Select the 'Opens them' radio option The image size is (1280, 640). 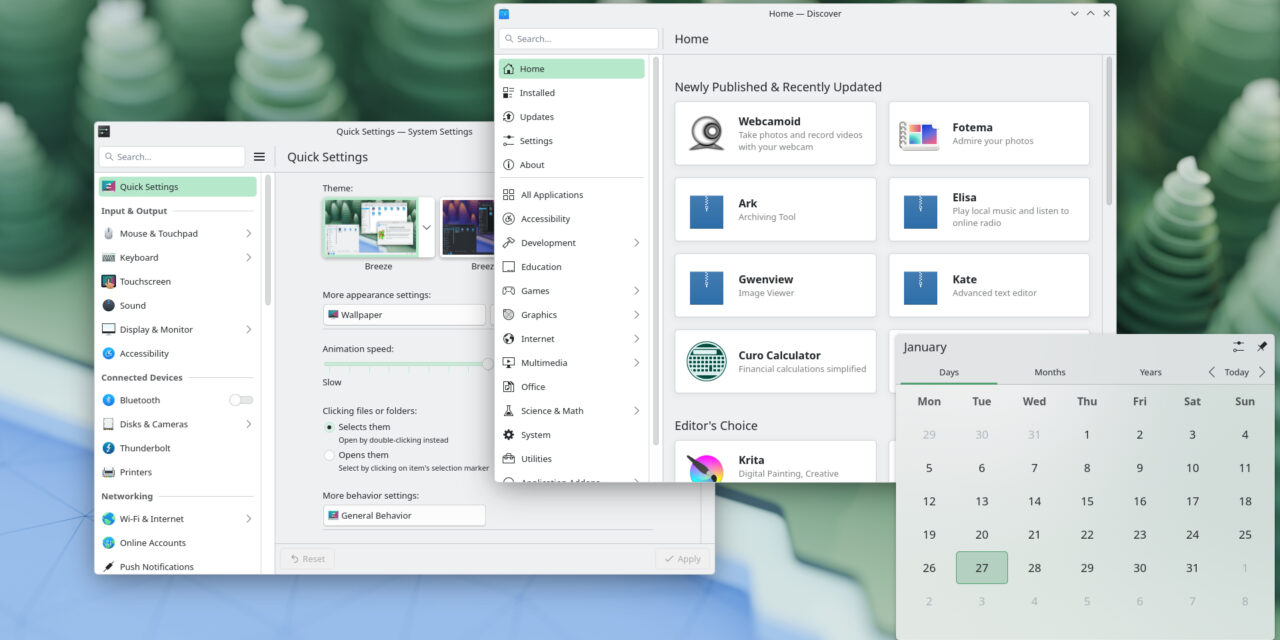click(x=329, y=455)
